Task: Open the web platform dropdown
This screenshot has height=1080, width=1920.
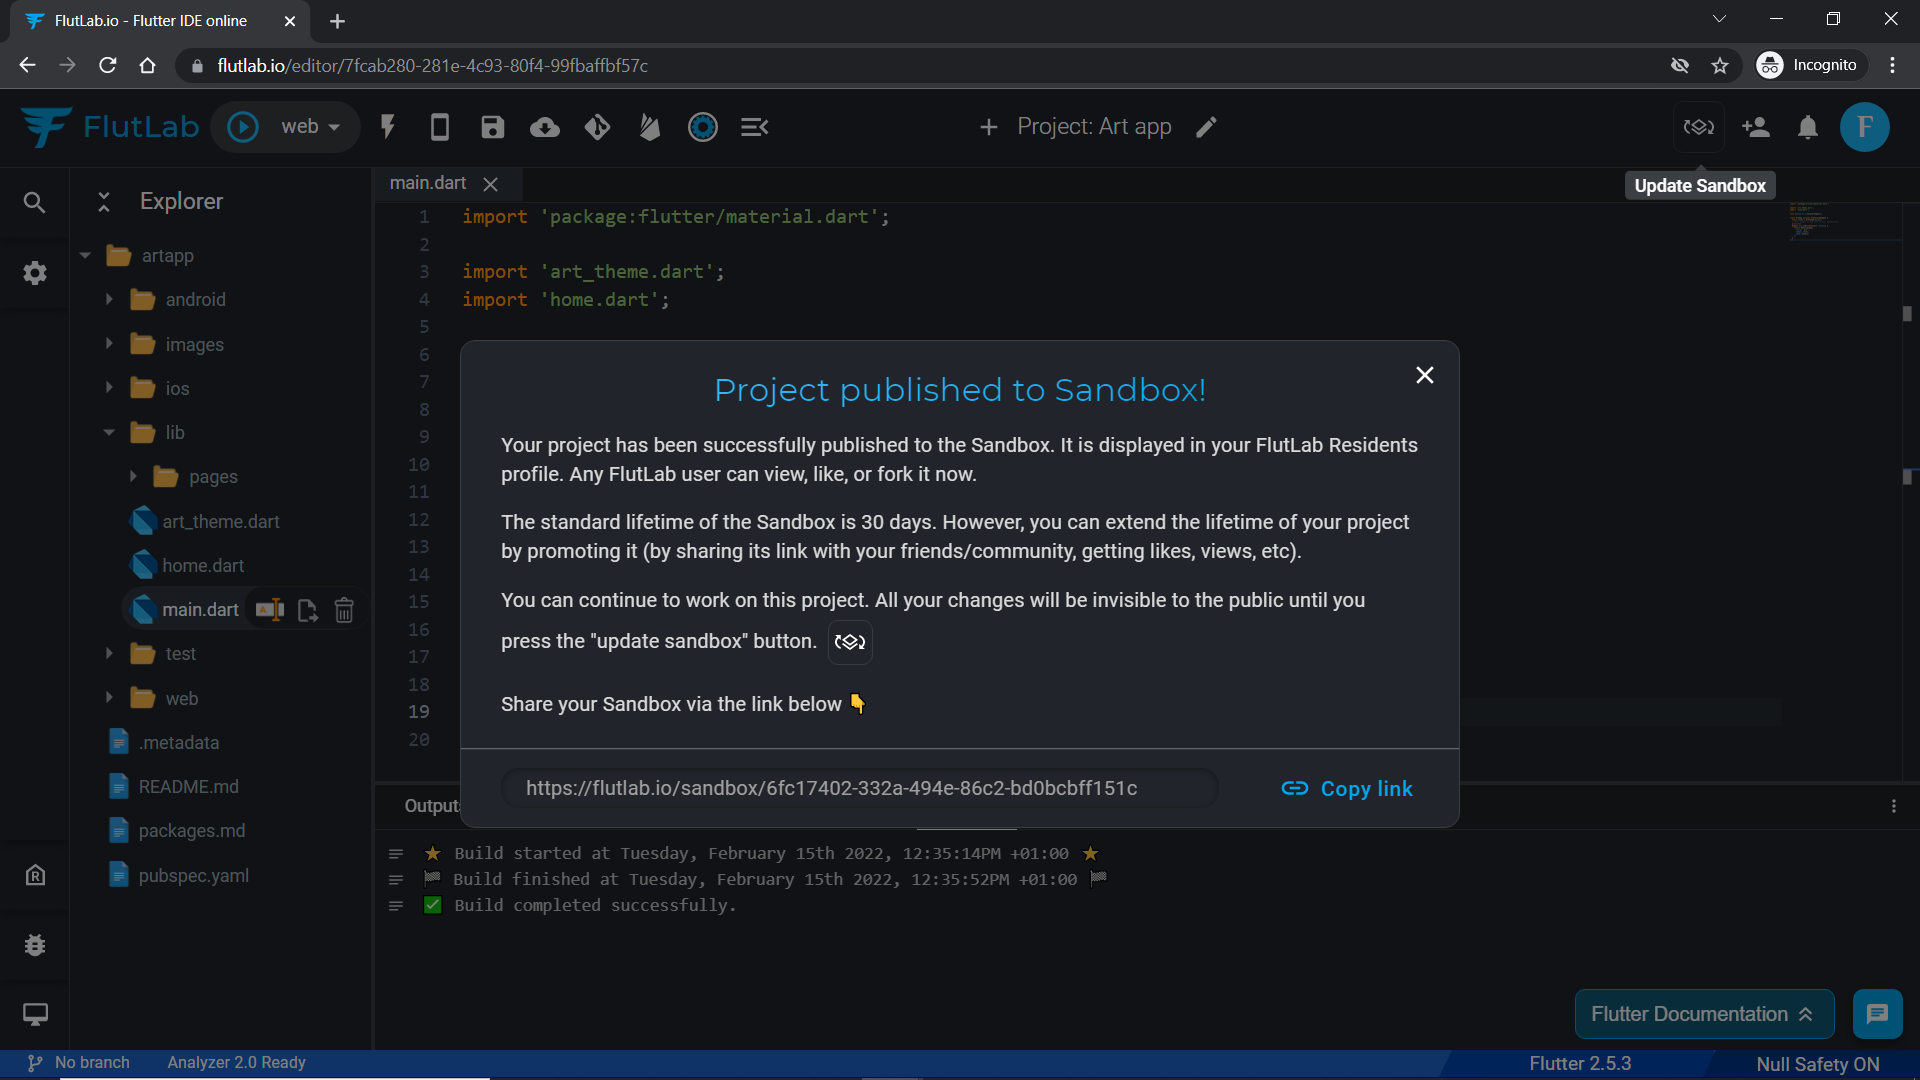Action: 311,127
